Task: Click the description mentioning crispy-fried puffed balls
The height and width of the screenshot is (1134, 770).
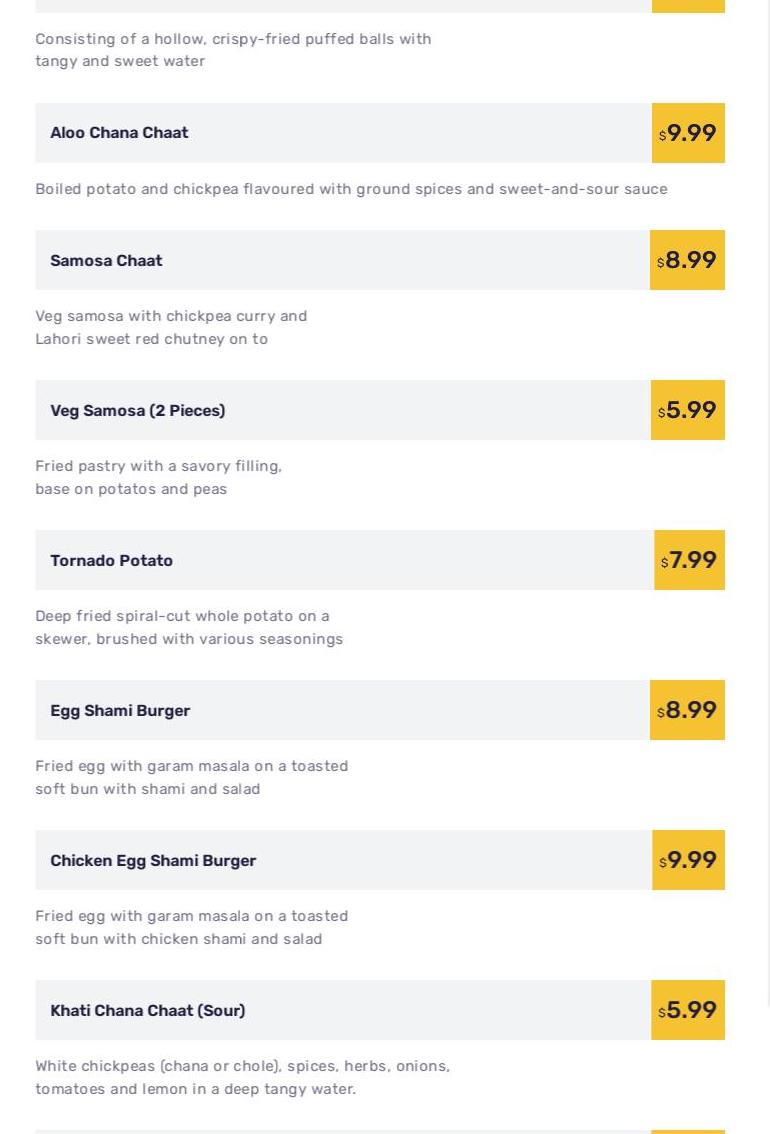Action: click(233, 50)
